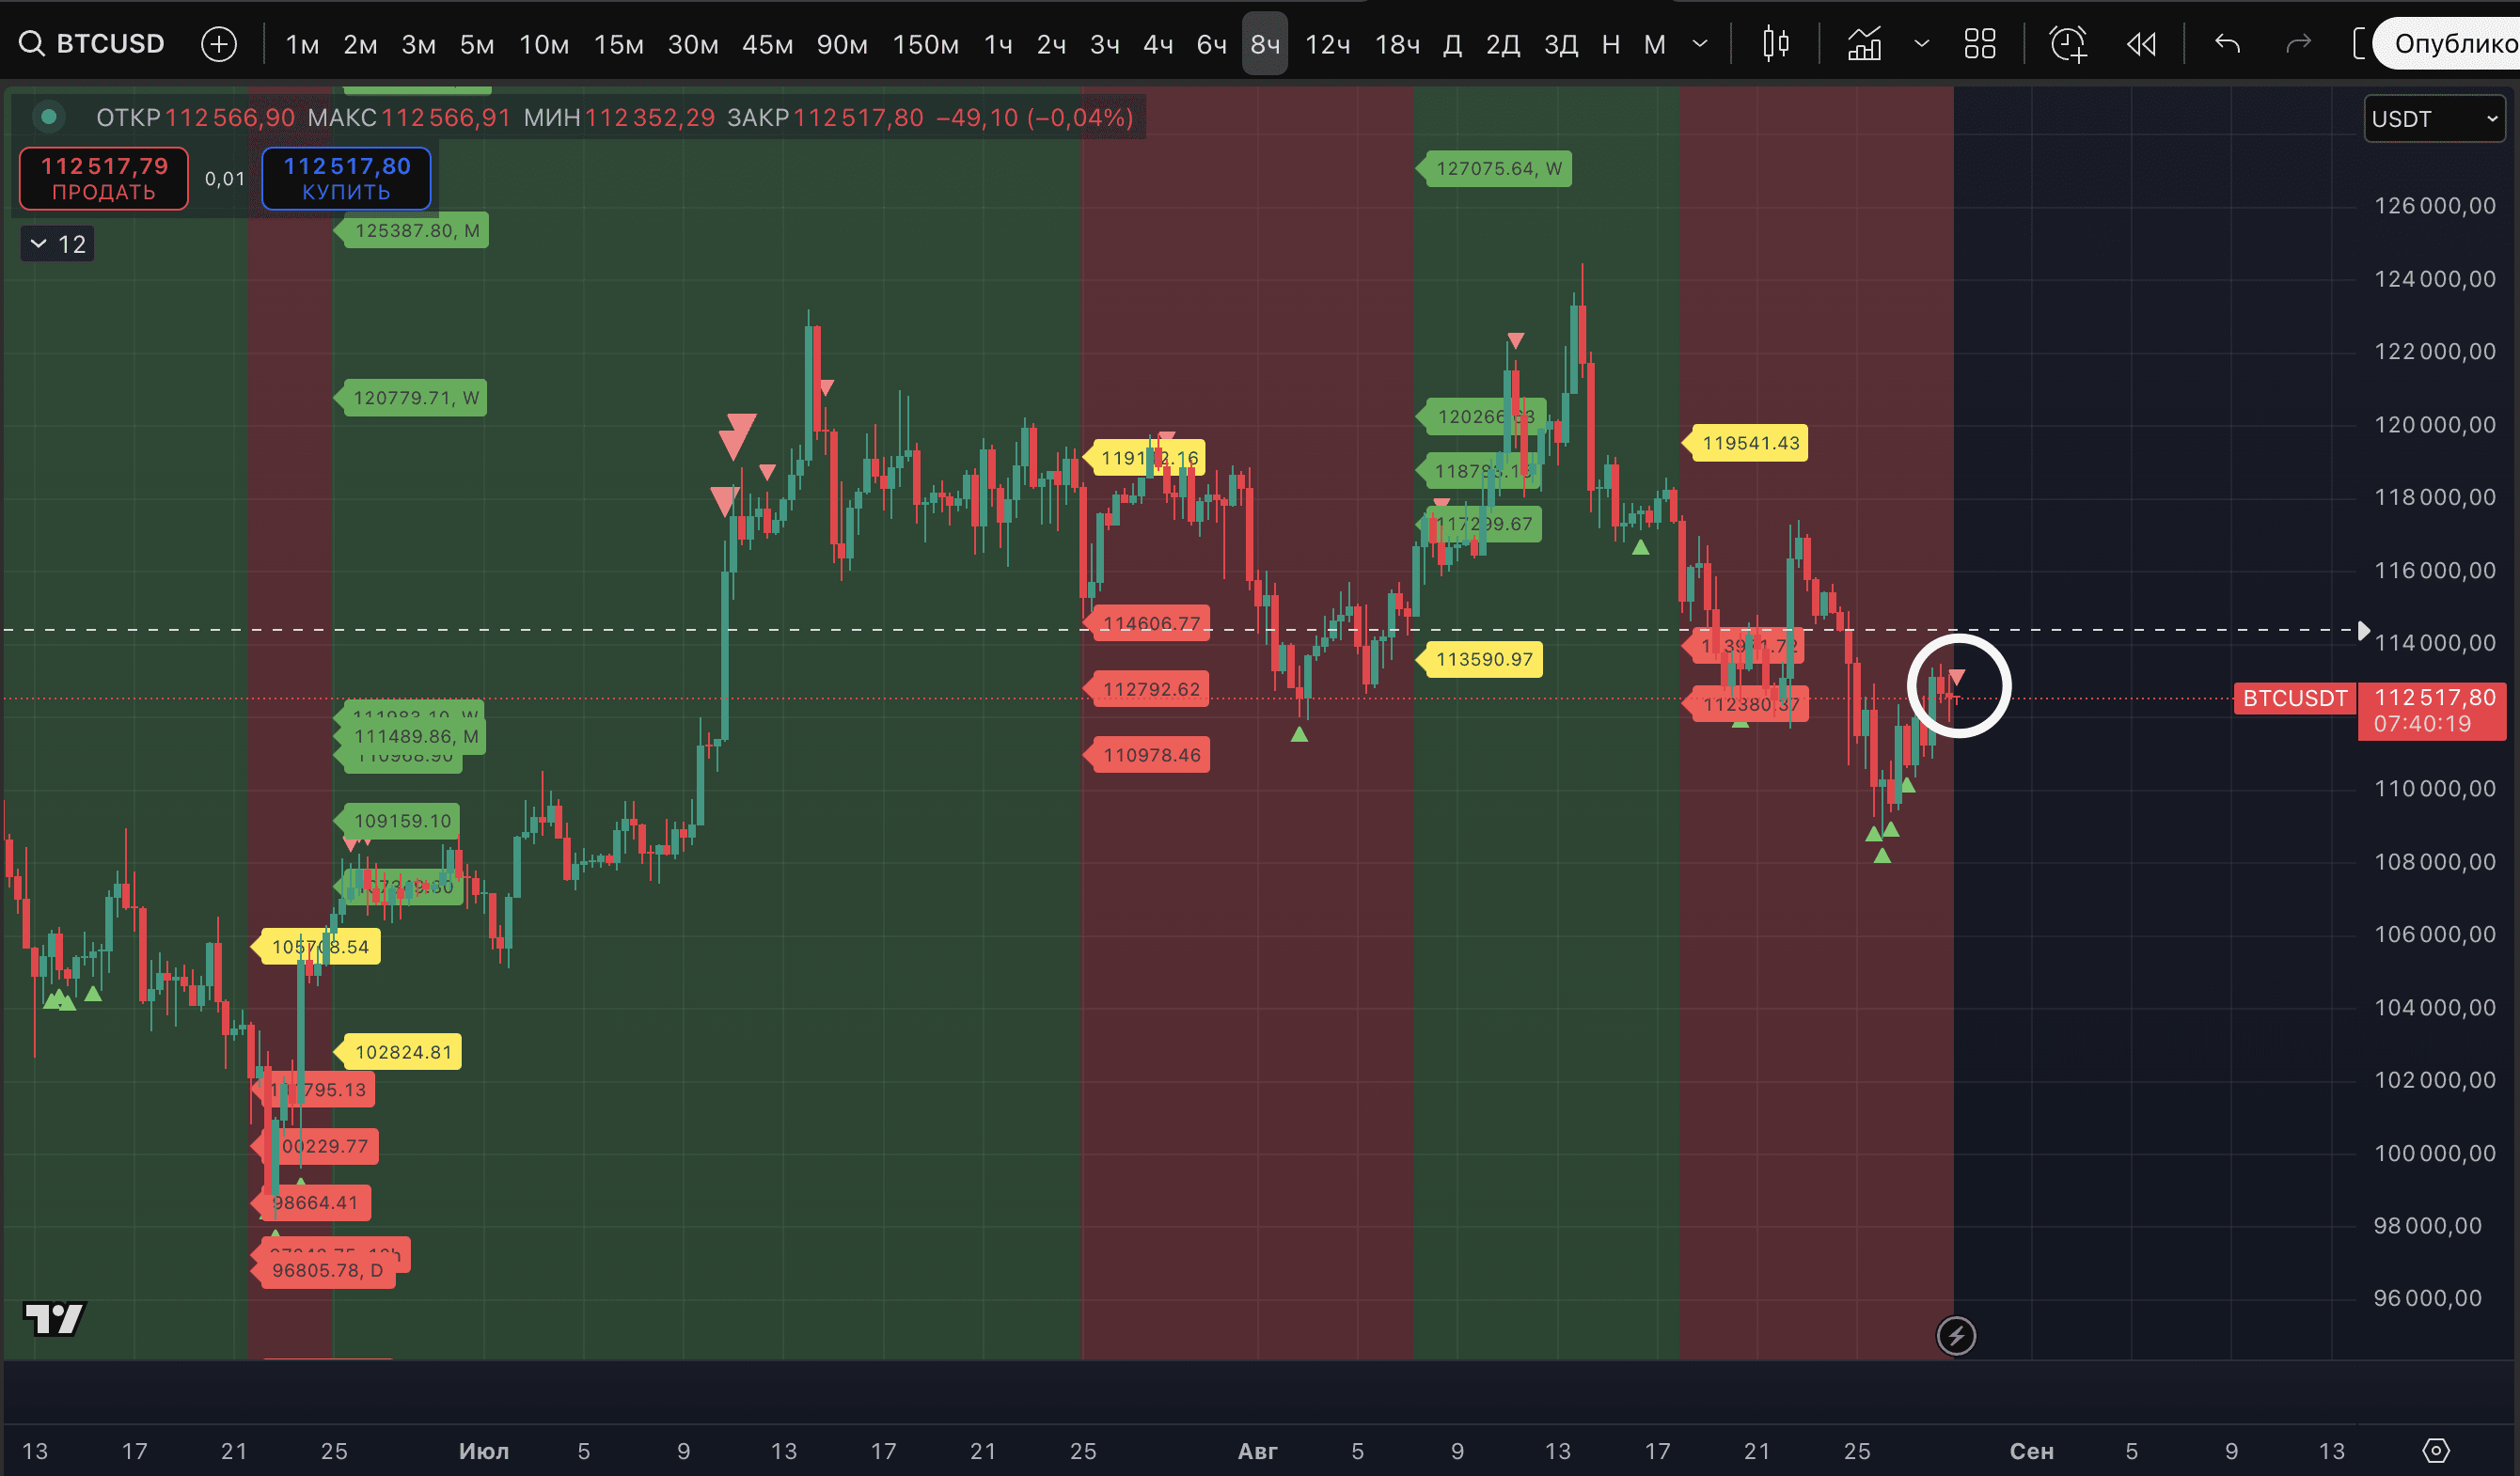Click the 0,01 spread value
2520x1476 pixels.
(x=225, y=179)
